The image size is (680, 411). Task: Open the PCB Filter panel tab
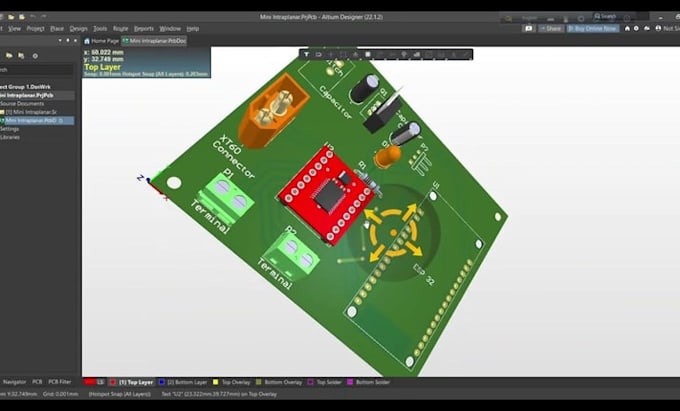pyautogui.click(x=59, y=382)
